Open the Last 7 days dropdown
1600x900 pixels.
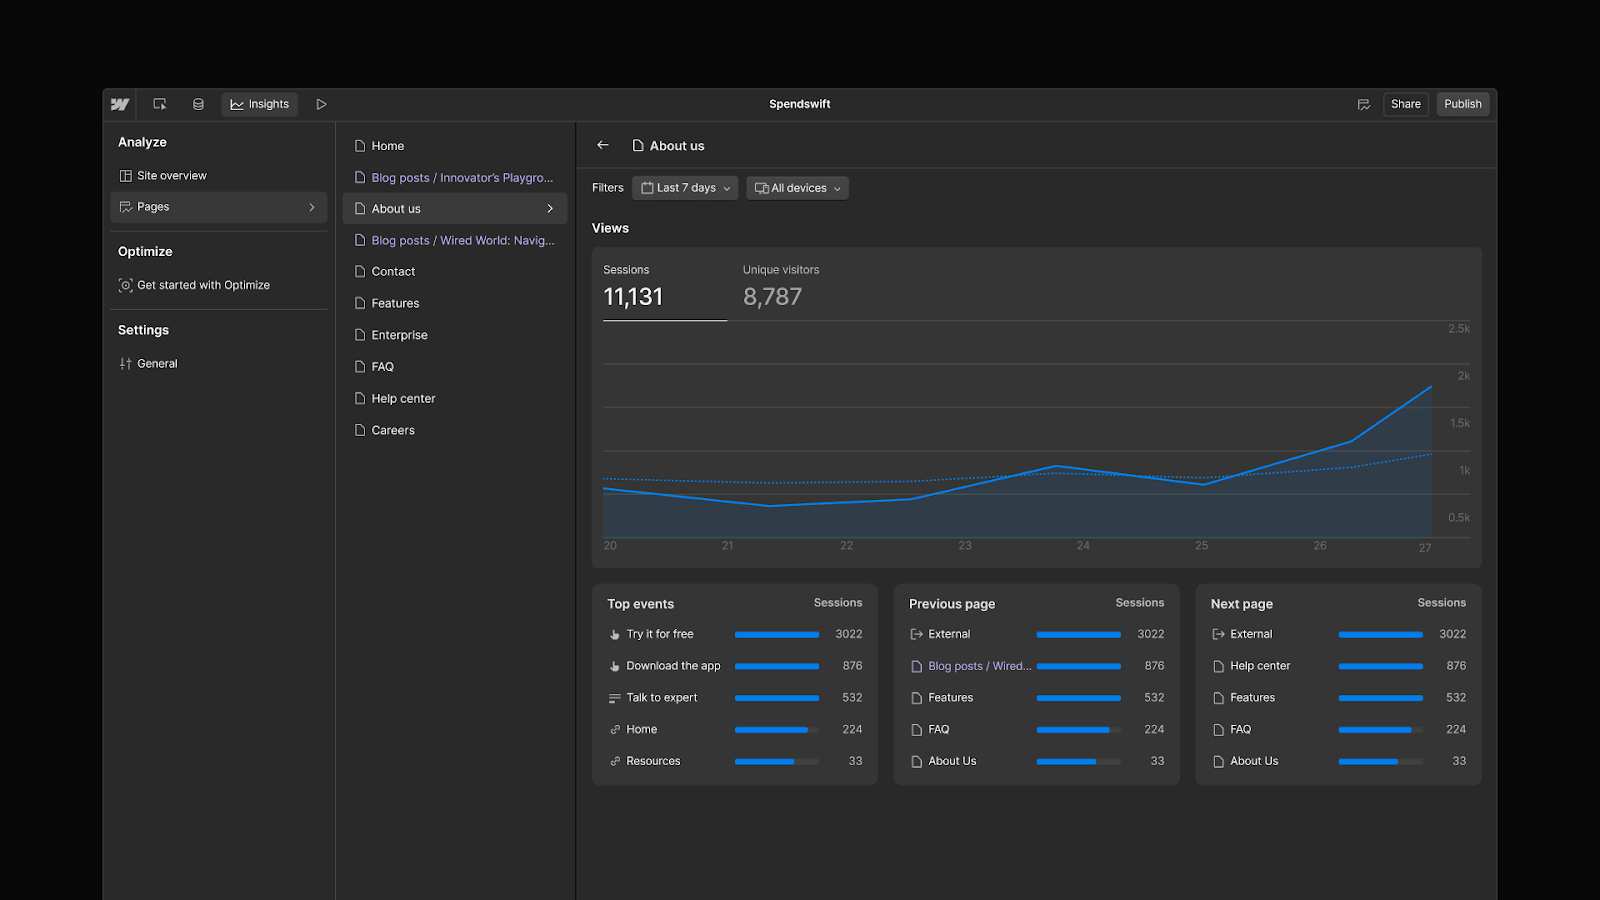click(x=685, y=188)
